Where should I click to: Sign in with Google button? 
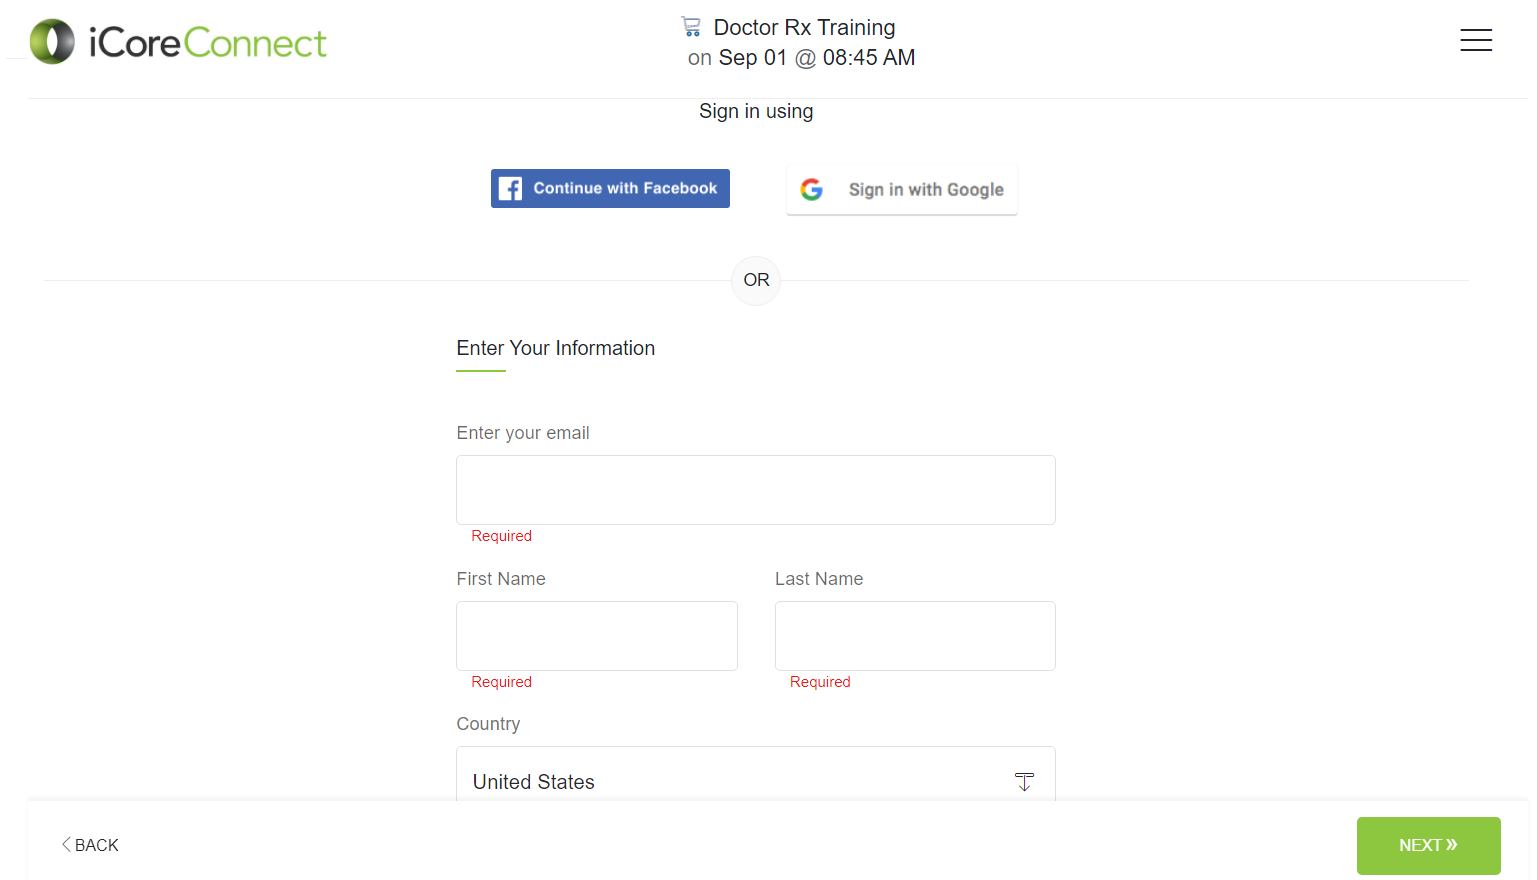coord(902,189)
